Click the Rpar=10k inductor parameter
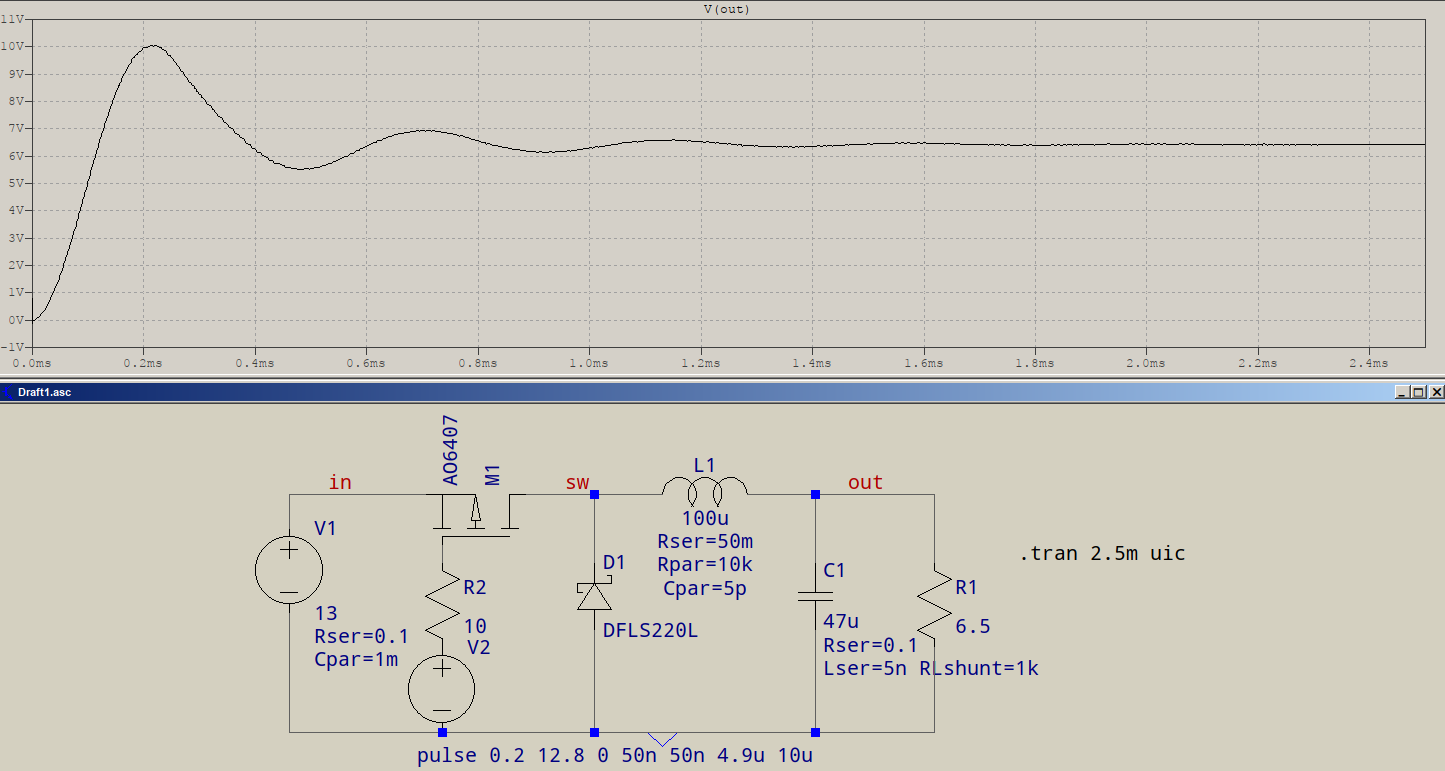 click(x=705, y=565)
